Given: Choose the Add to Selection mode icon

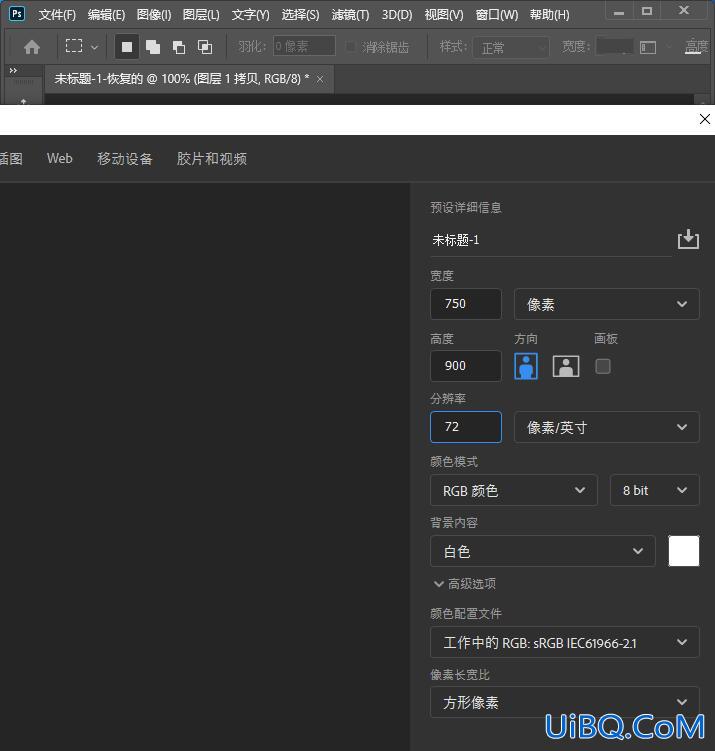Looking at the screenshot, I should (153, 47).
